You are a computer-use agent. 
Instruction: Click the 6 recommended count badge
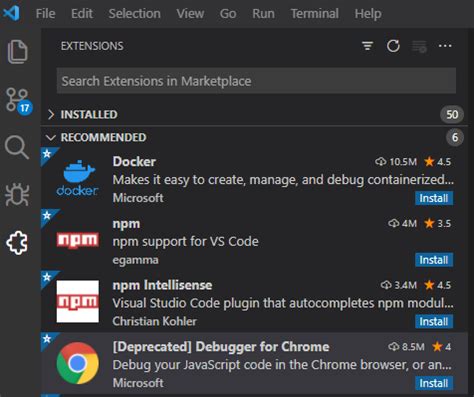click(455, 137)
